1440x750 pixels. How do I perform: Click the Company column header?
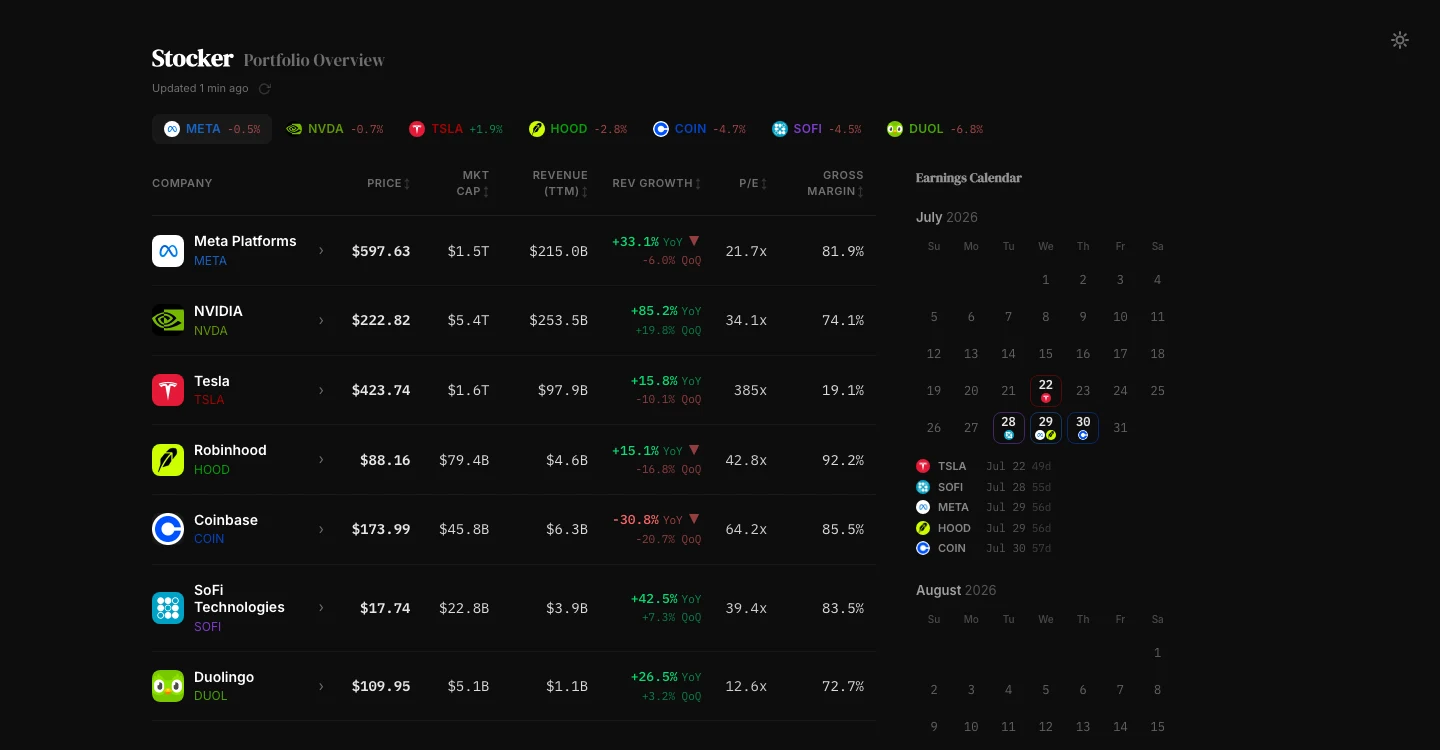pos(182,183)
